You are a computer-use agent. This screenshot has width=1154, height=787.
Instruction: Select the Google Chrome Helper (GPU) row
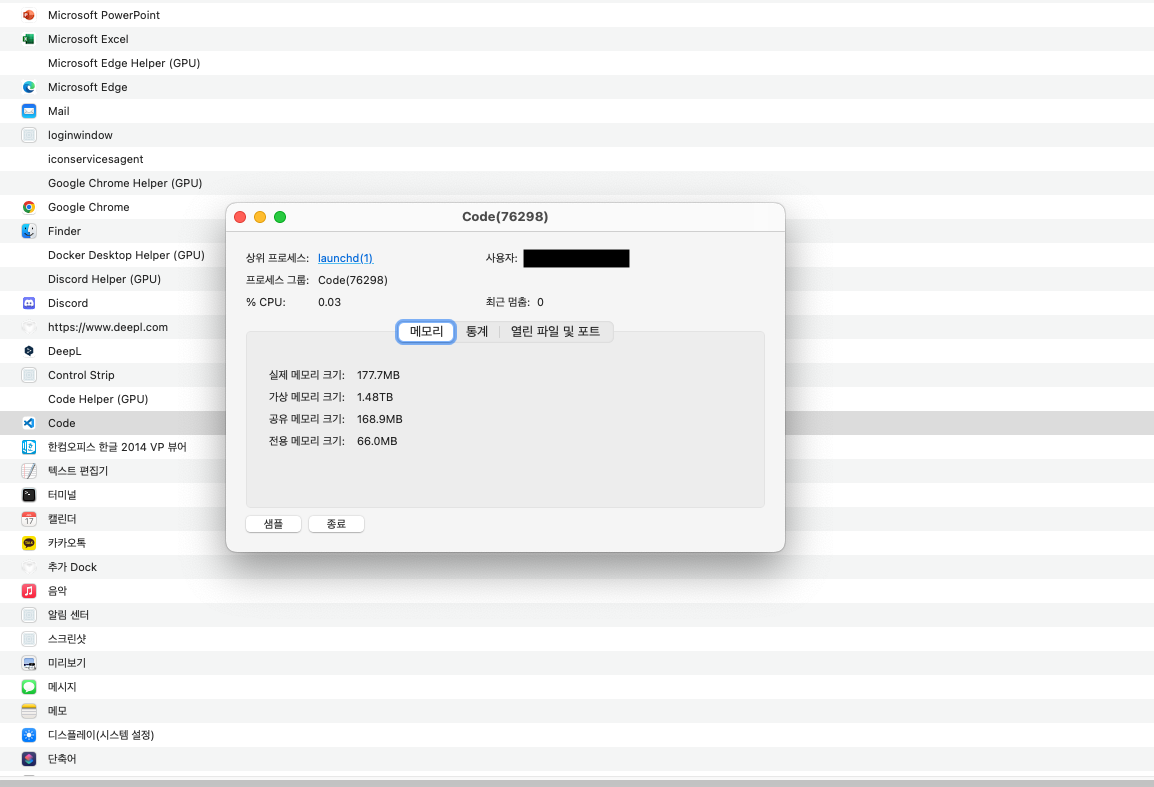(577, 183)
